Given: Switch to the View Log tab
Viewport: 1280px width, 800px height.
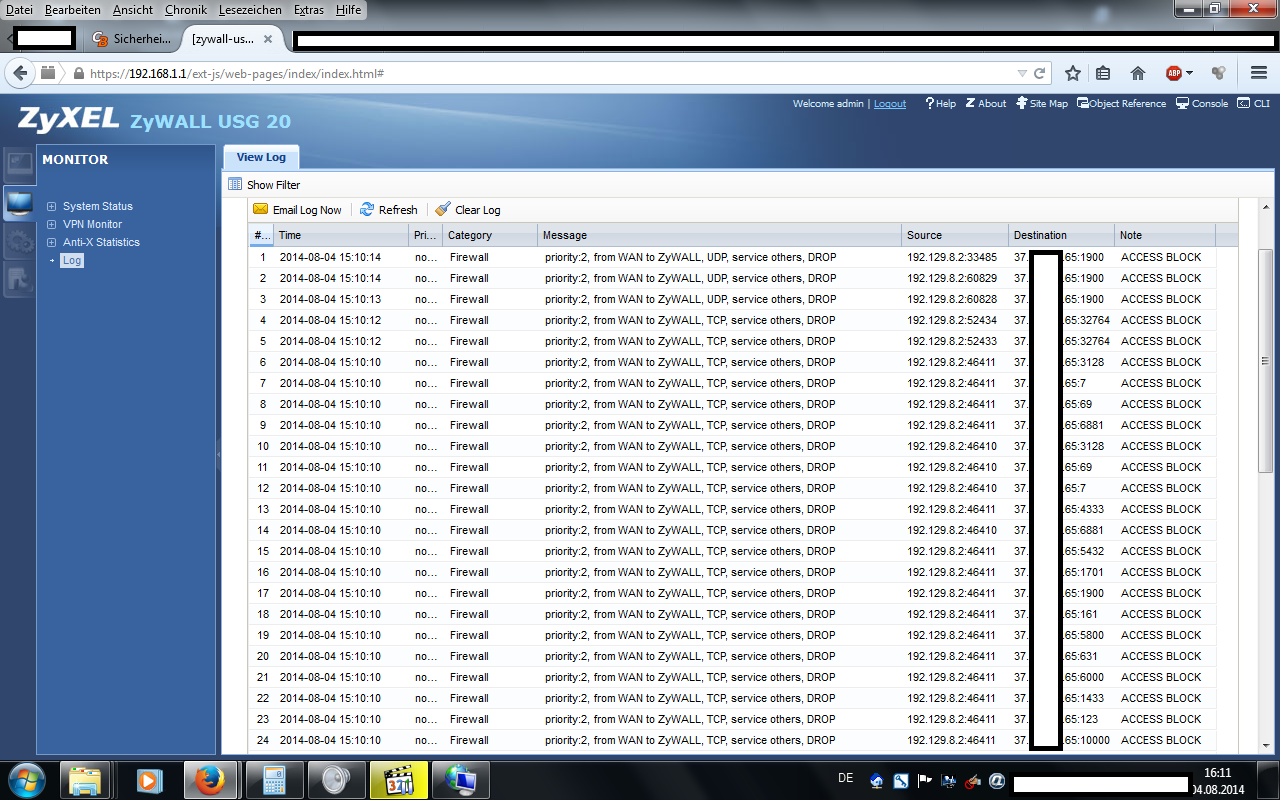Looking at the screenshot, I should (x=261, y=157).
